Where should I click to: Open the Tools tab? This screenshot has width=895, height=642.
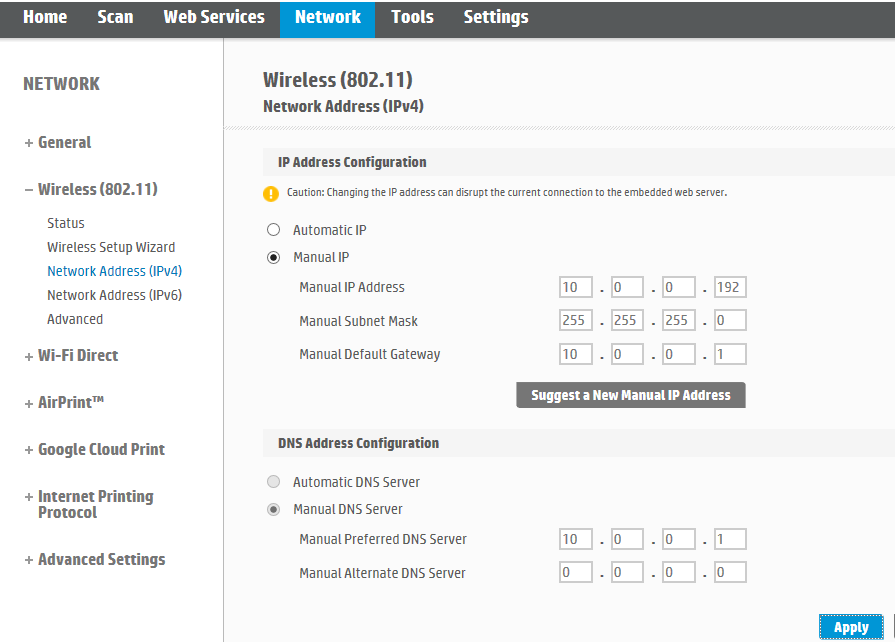coord(411,16)
